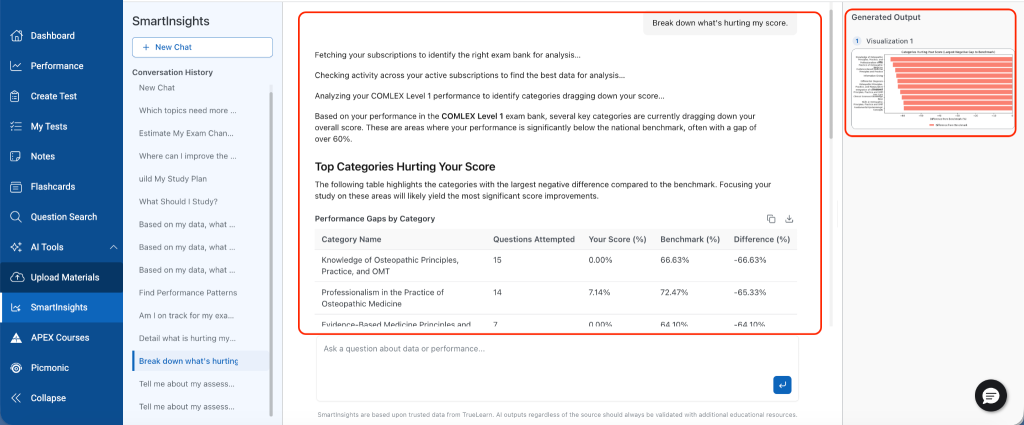Copy the Performance Gaps table
Viewport: 1024px width, 425px height.
[x=771, y=219]
